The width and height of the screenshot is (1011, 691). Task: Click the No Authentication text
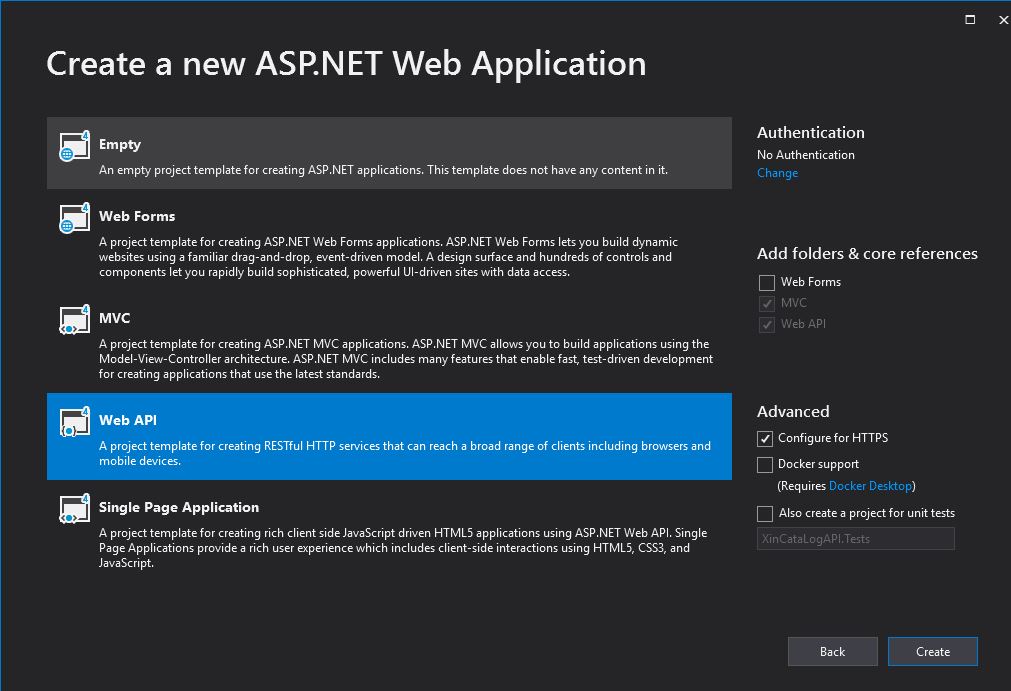tap(806, 155)
